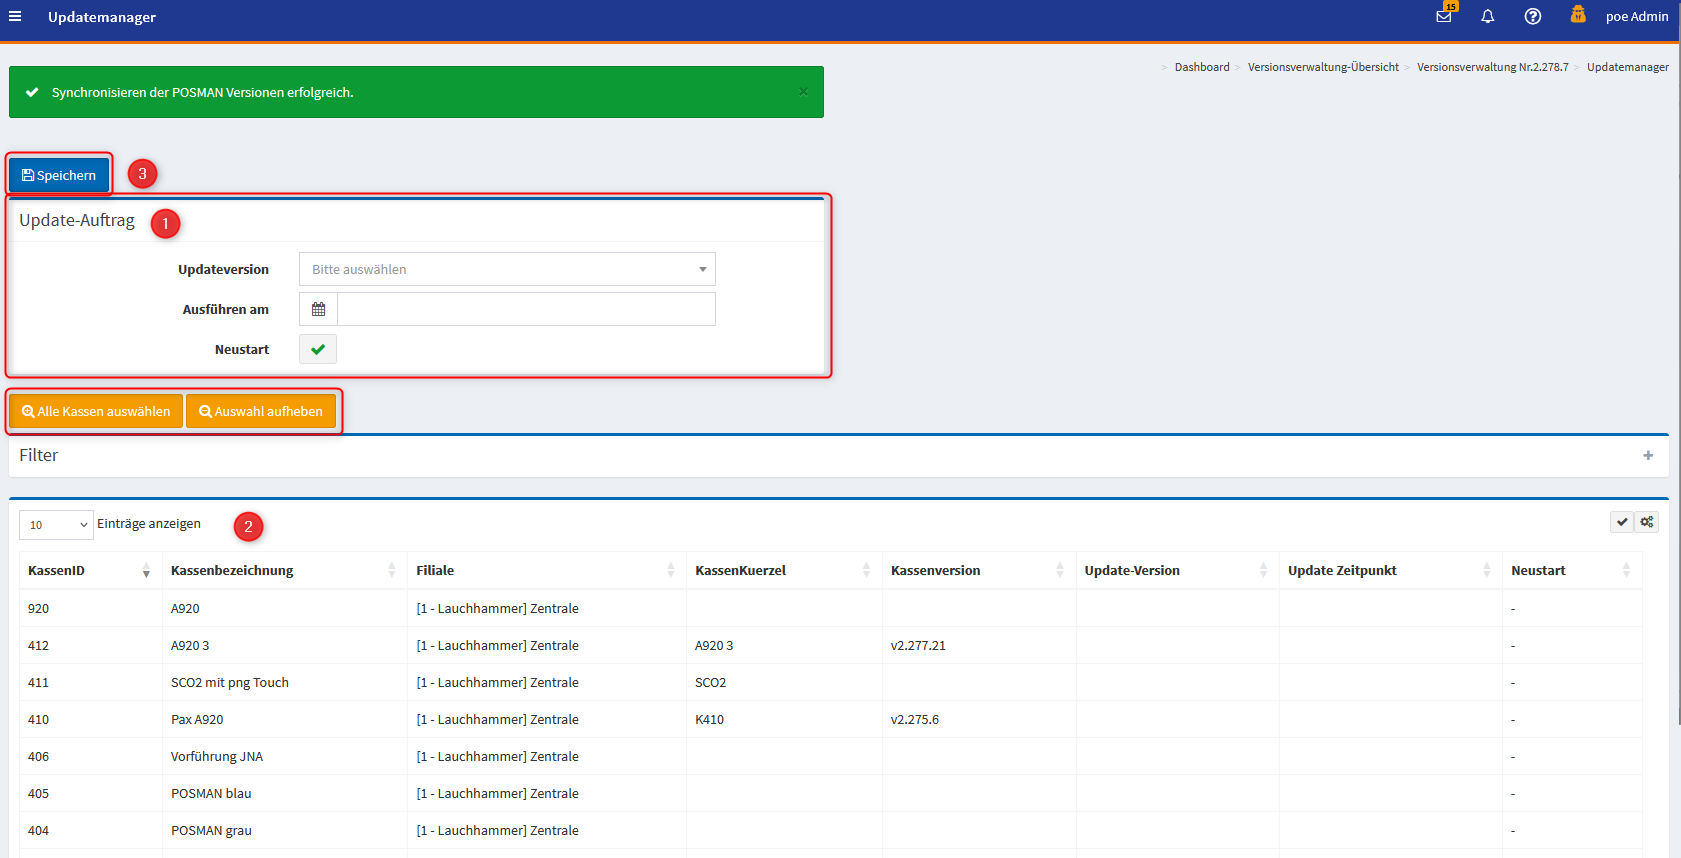The width and height of the screenshot is (1681, 858).
Task: Click the table checkmark select icon
Action: coord(1622,522)
